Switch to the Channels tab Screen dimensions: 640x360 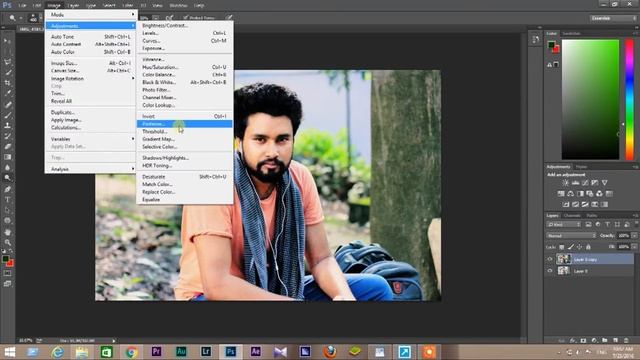click(572, 216)
